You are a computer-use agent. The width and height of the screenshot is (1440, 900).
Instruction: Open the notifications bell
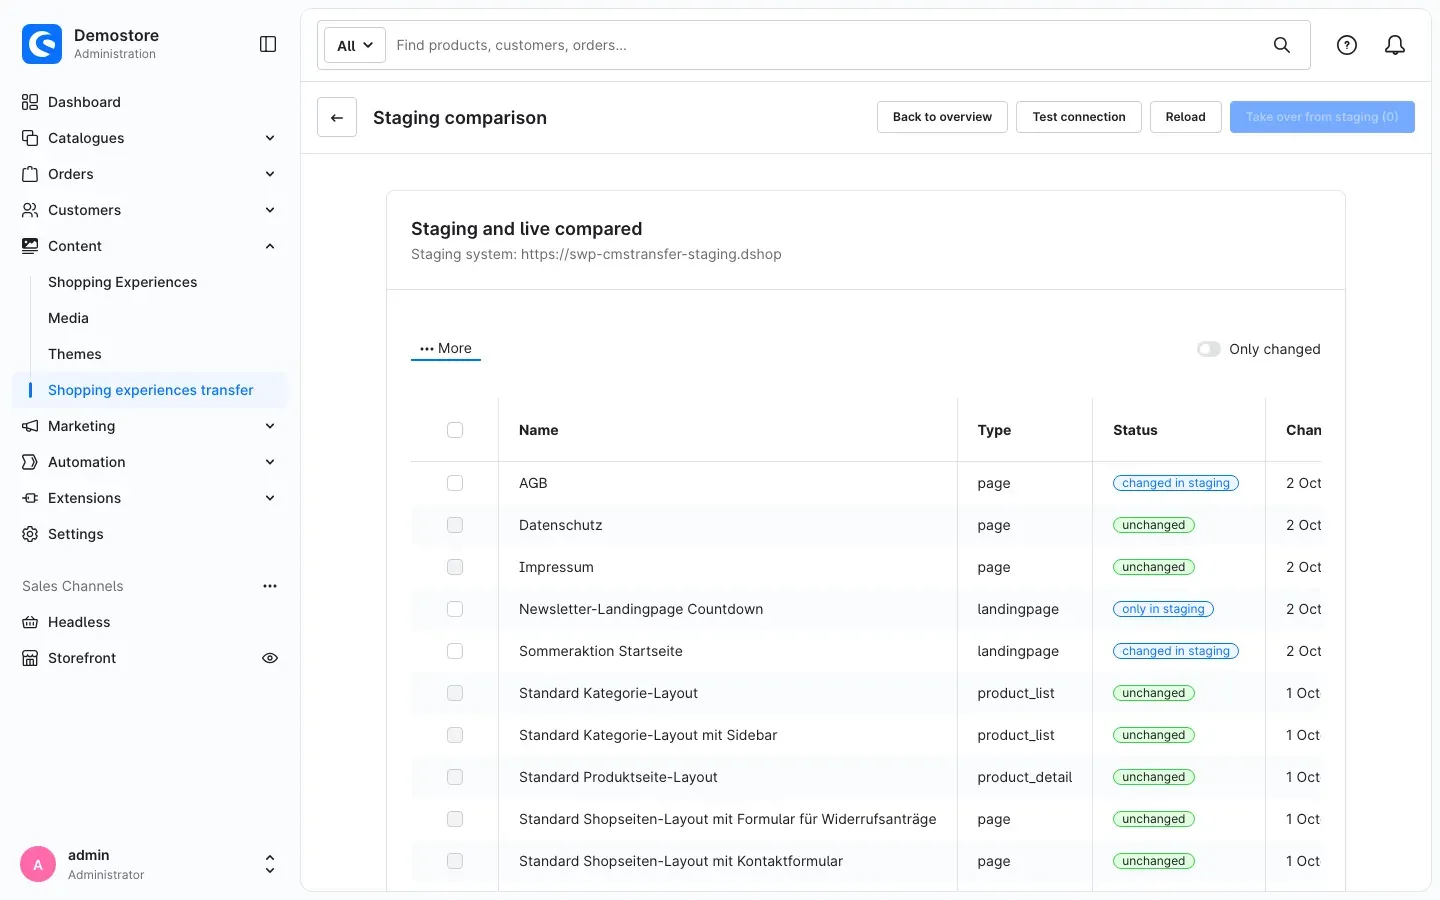pos(1395,45)
